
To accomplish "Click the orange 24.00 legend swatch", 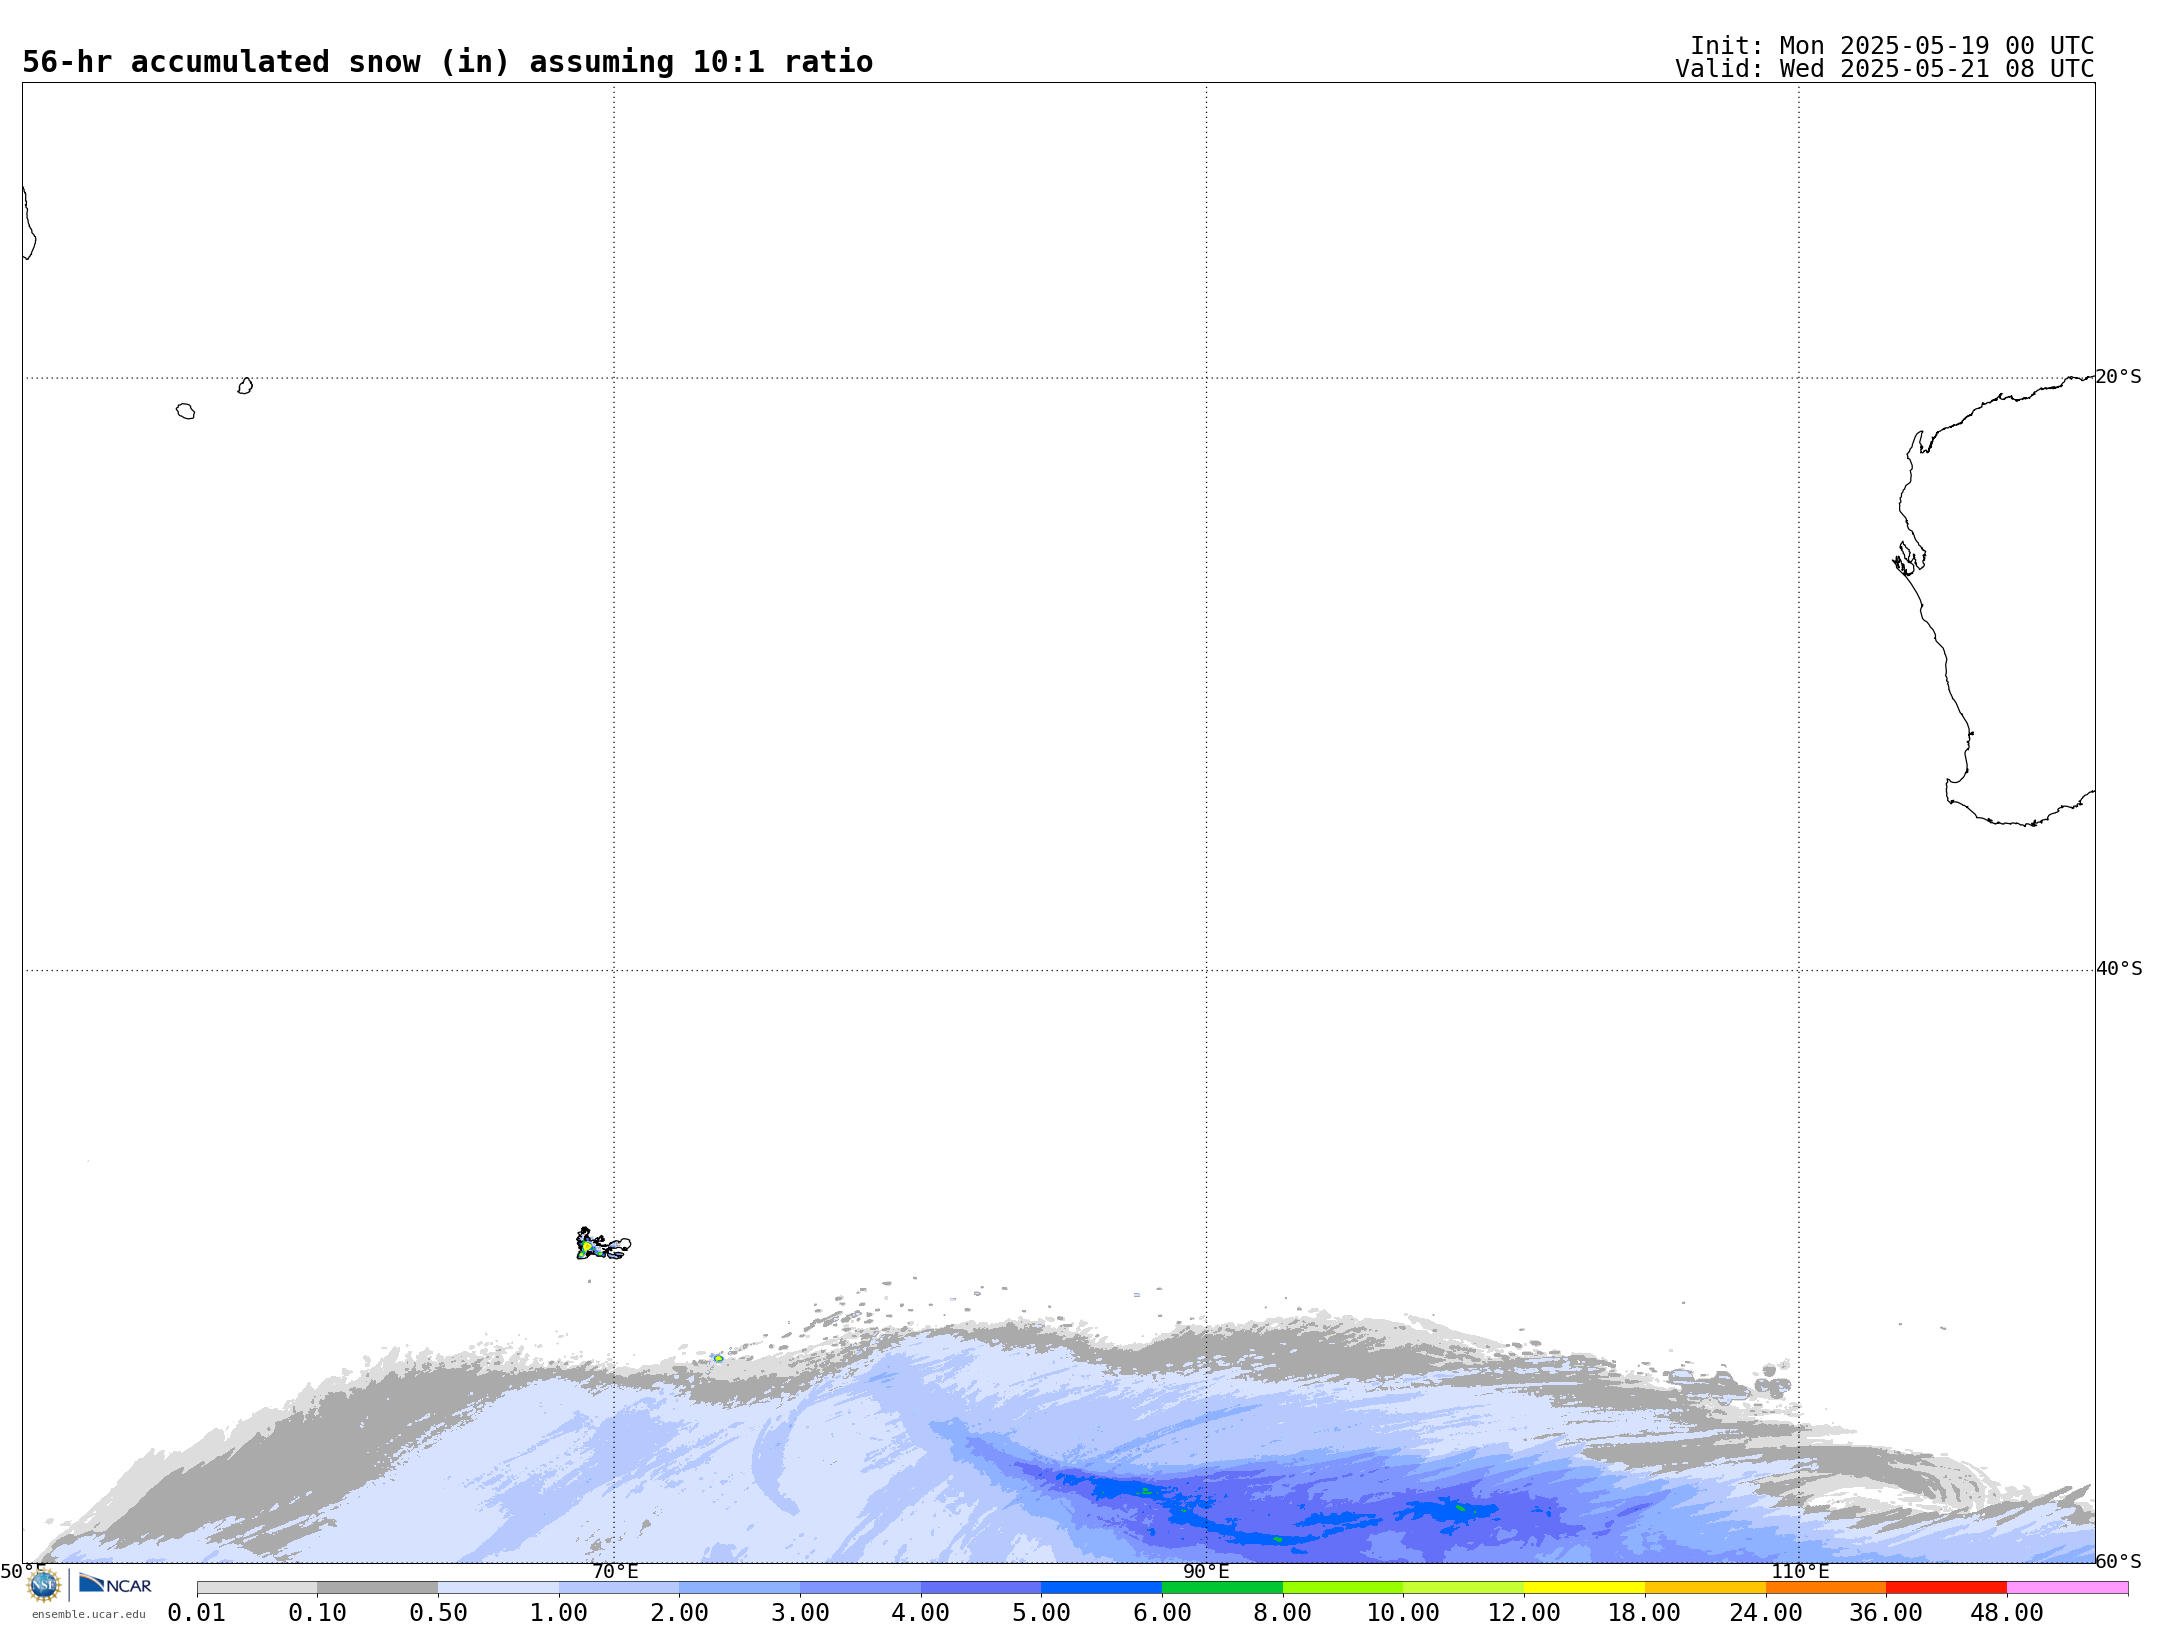I will (1826, 1588).
